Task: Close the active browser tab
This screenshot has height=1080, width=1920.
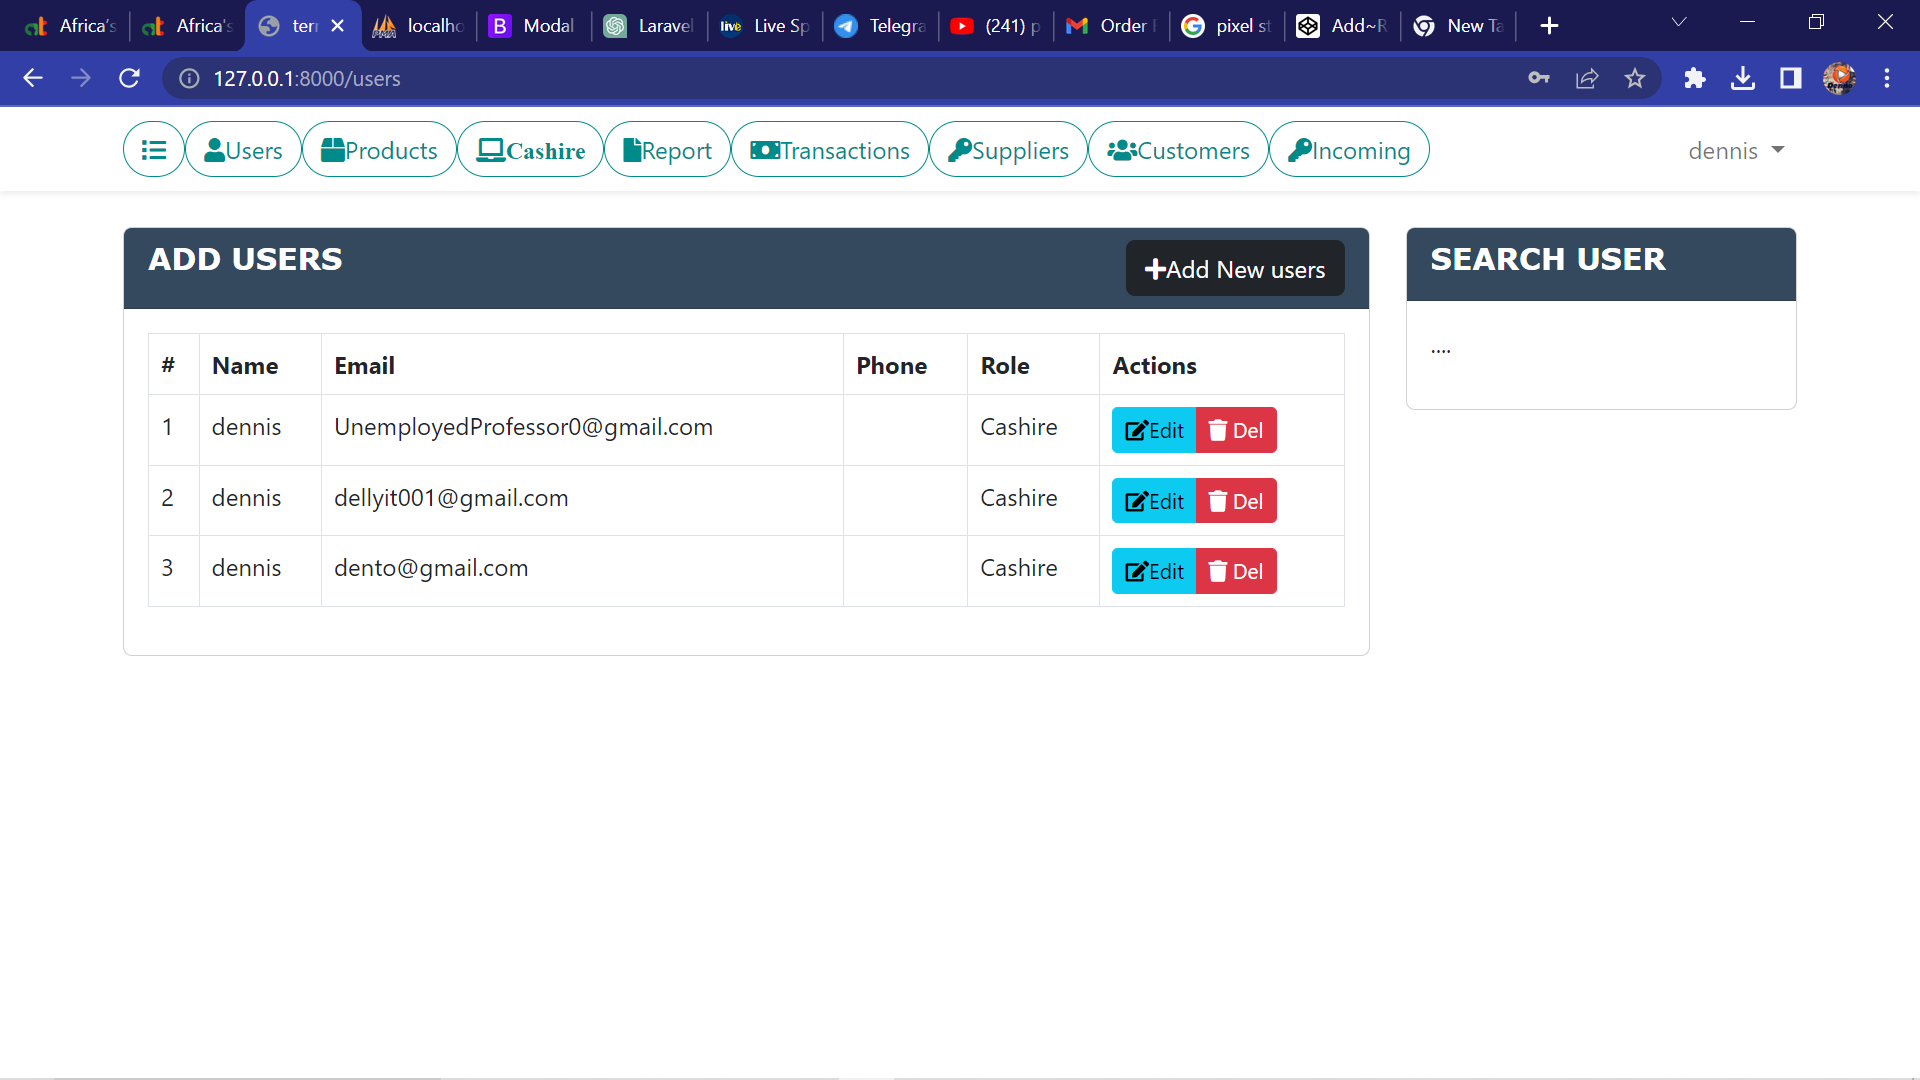Action: click(x=338, y=26)
